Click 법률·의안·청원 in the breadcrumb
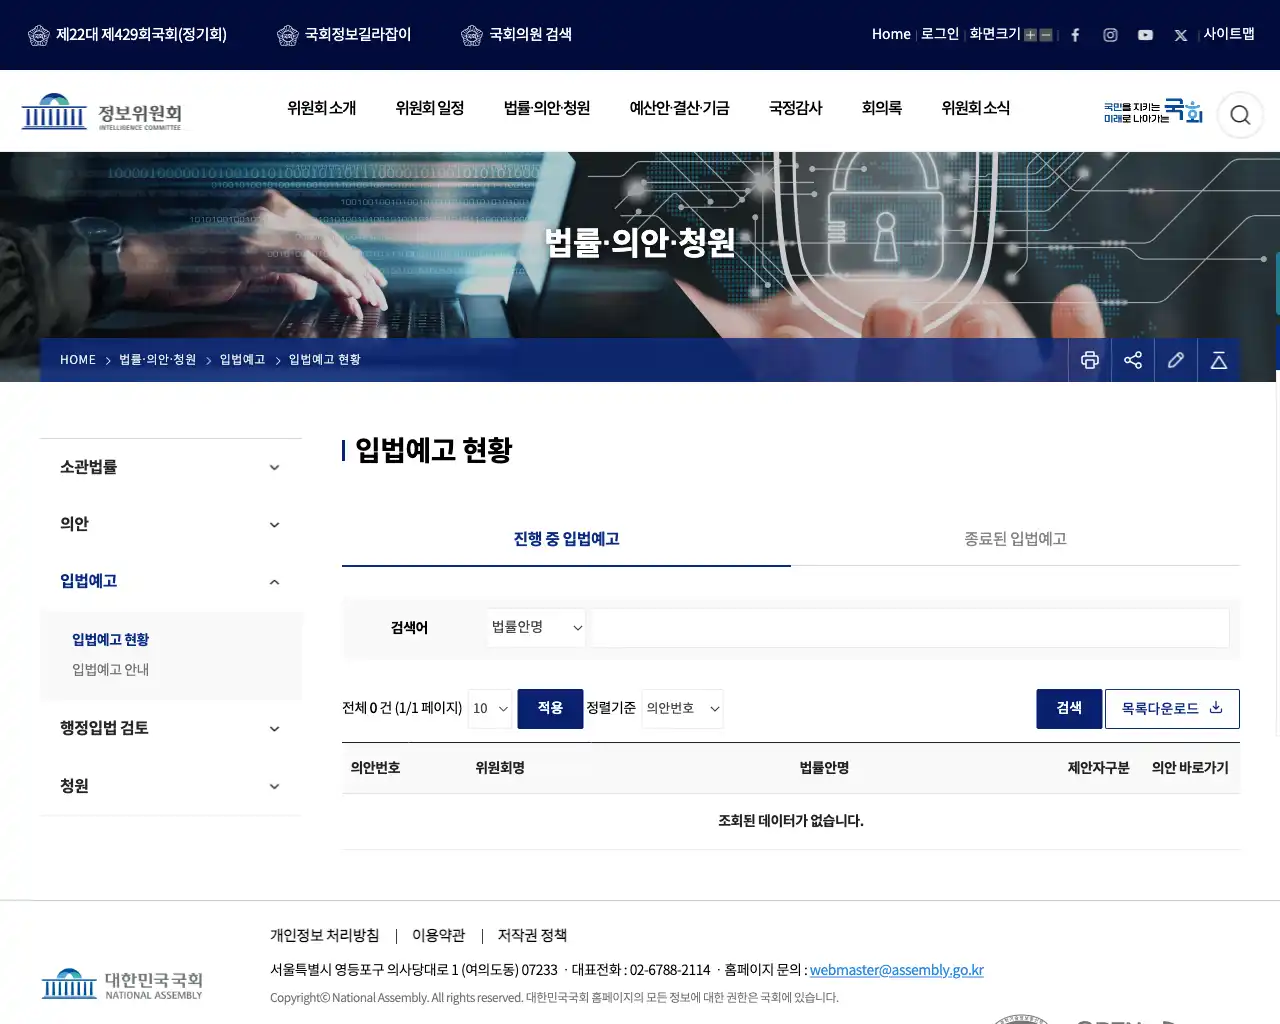The width and height of the screenshot is (1280, 1024). [x=157, y=360]
